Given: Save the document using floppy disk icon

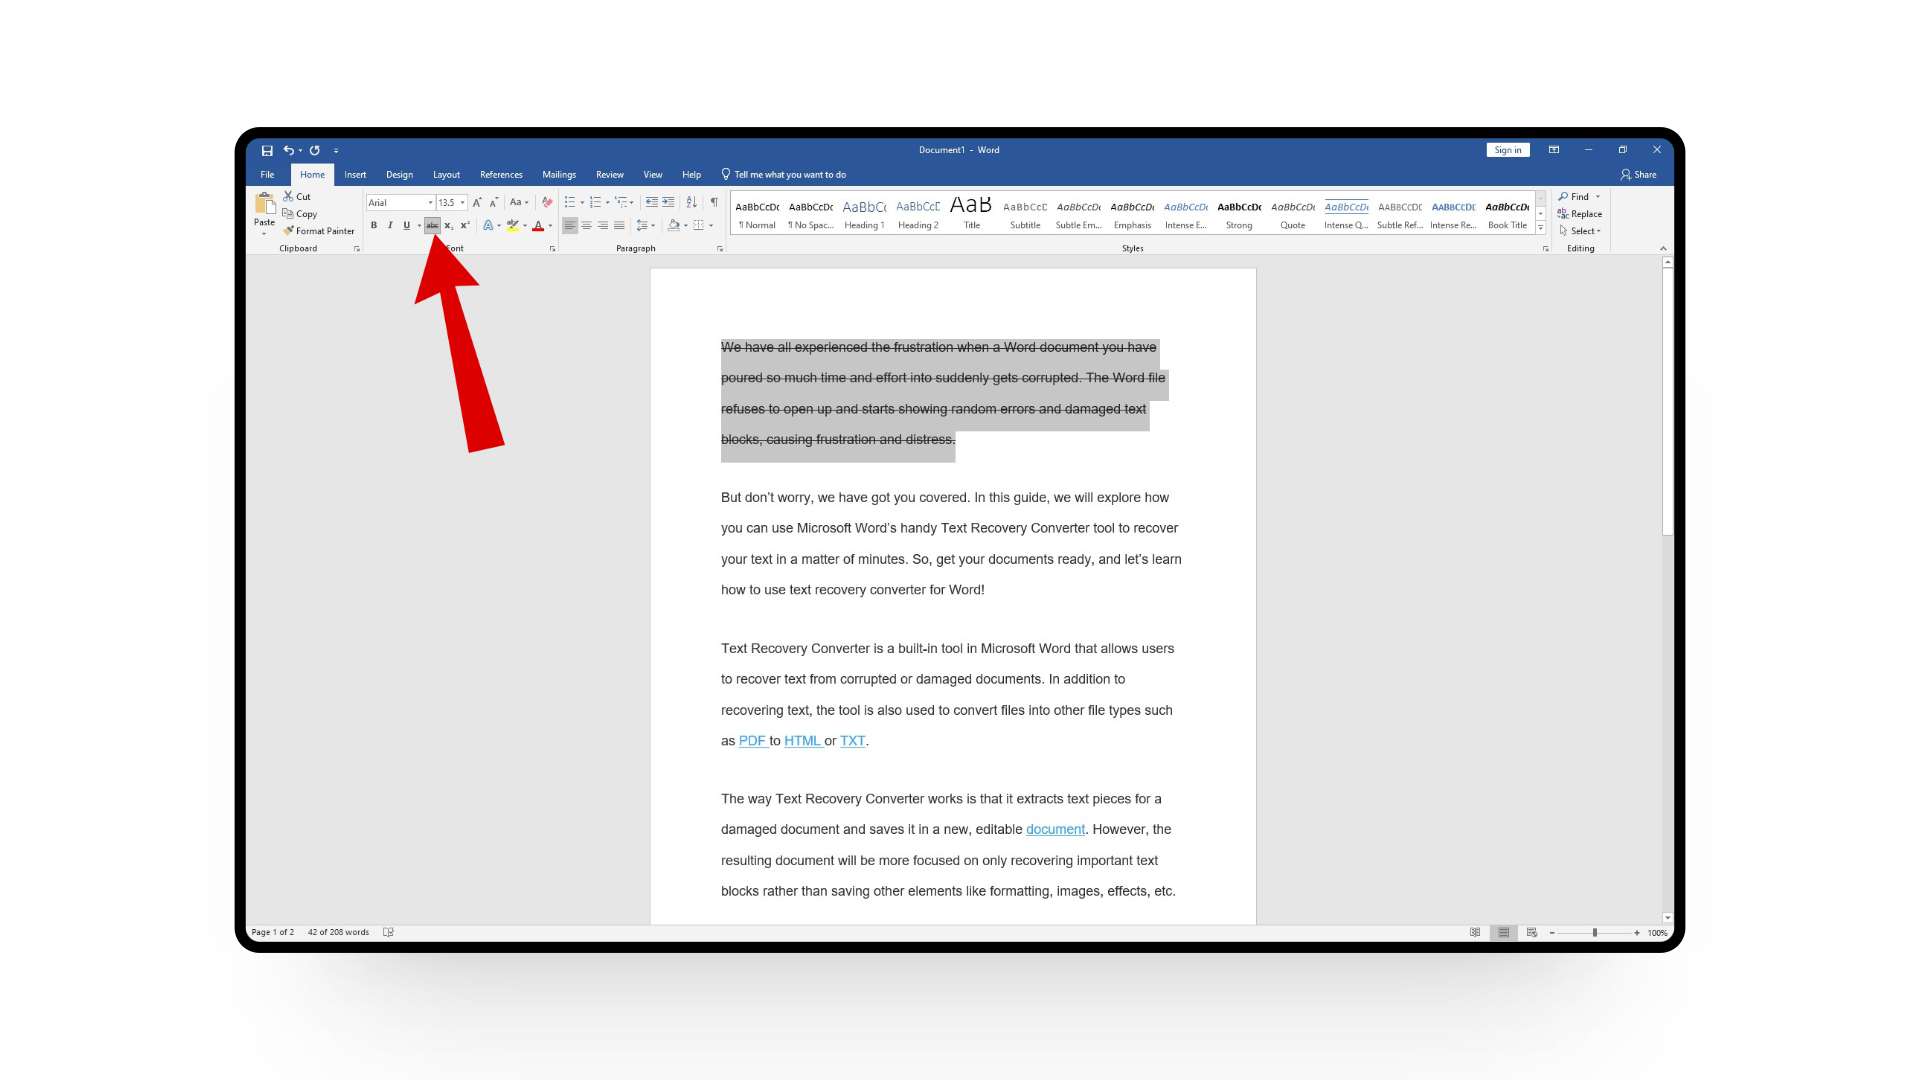Looking at the screenshot, I should 267,150.
